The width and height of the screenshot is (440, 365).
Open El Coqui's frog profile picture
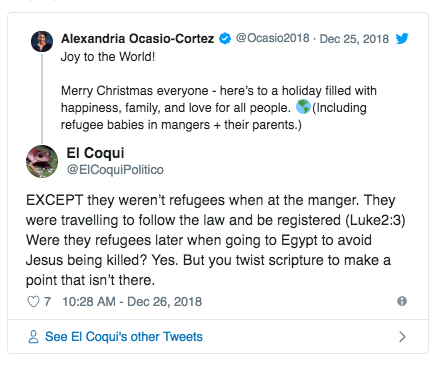[x=42, y=161]
